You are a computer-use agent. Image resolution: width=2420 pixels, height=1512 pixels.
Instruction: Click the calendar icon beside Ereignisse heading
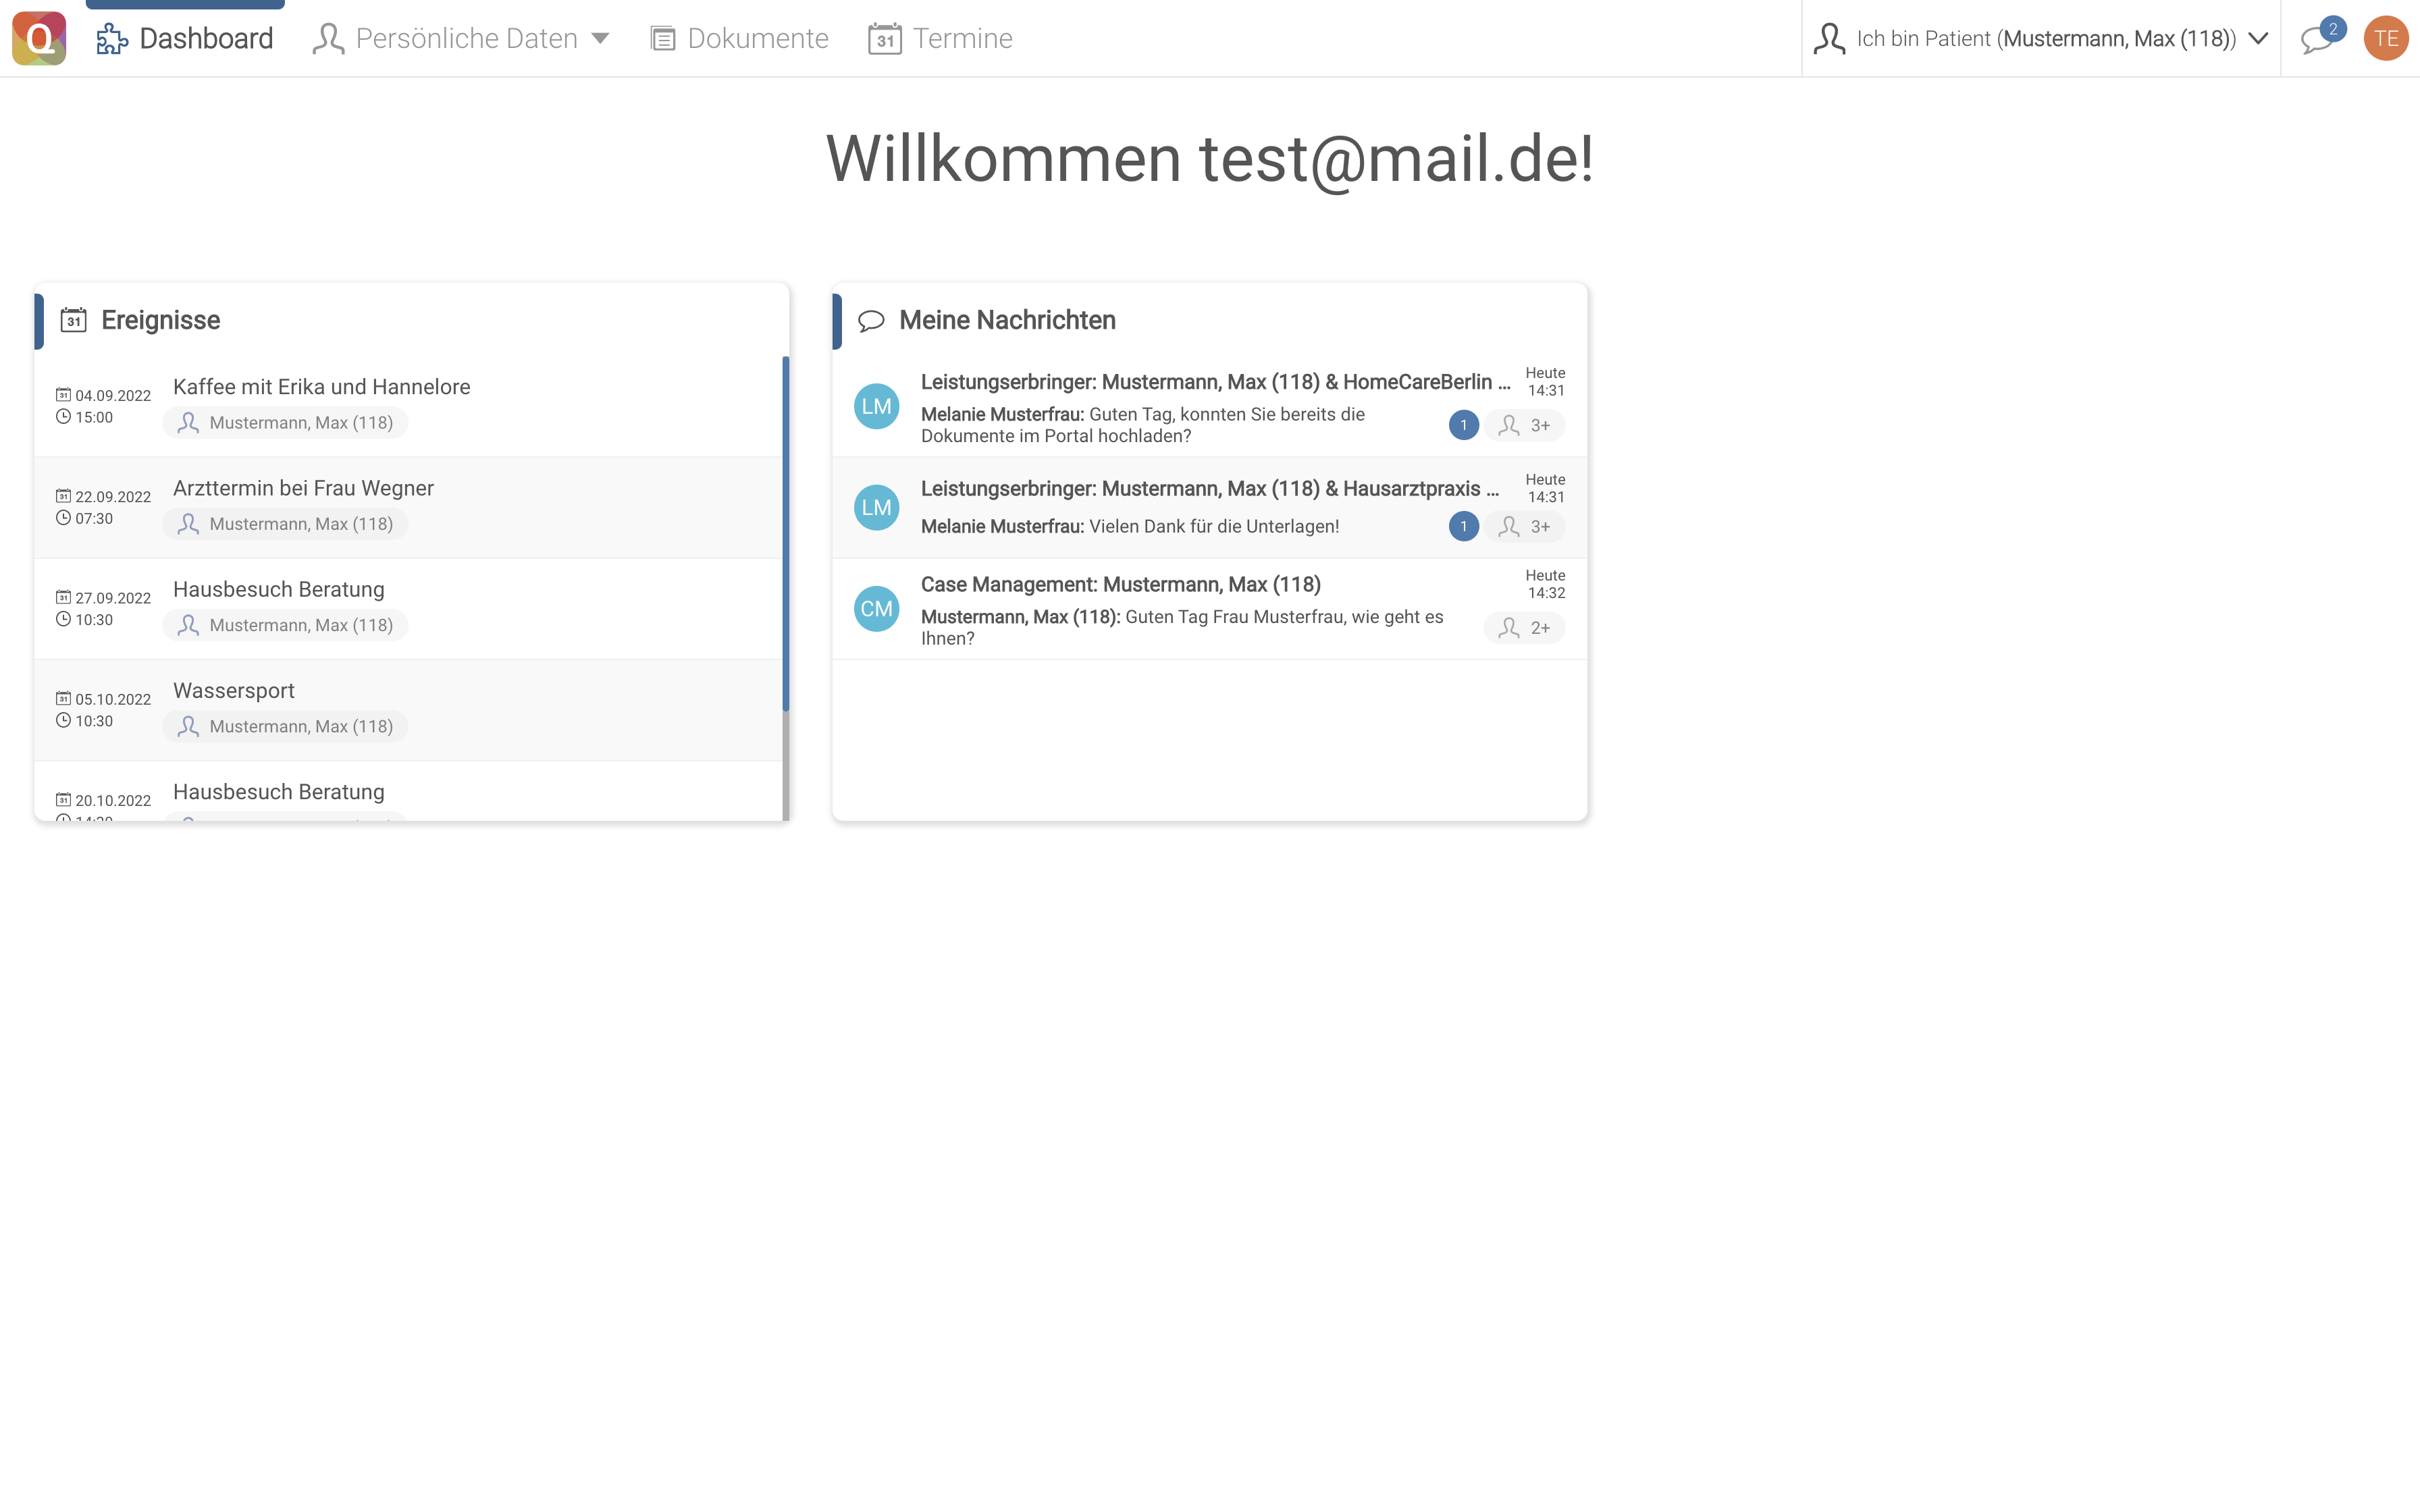73,320
